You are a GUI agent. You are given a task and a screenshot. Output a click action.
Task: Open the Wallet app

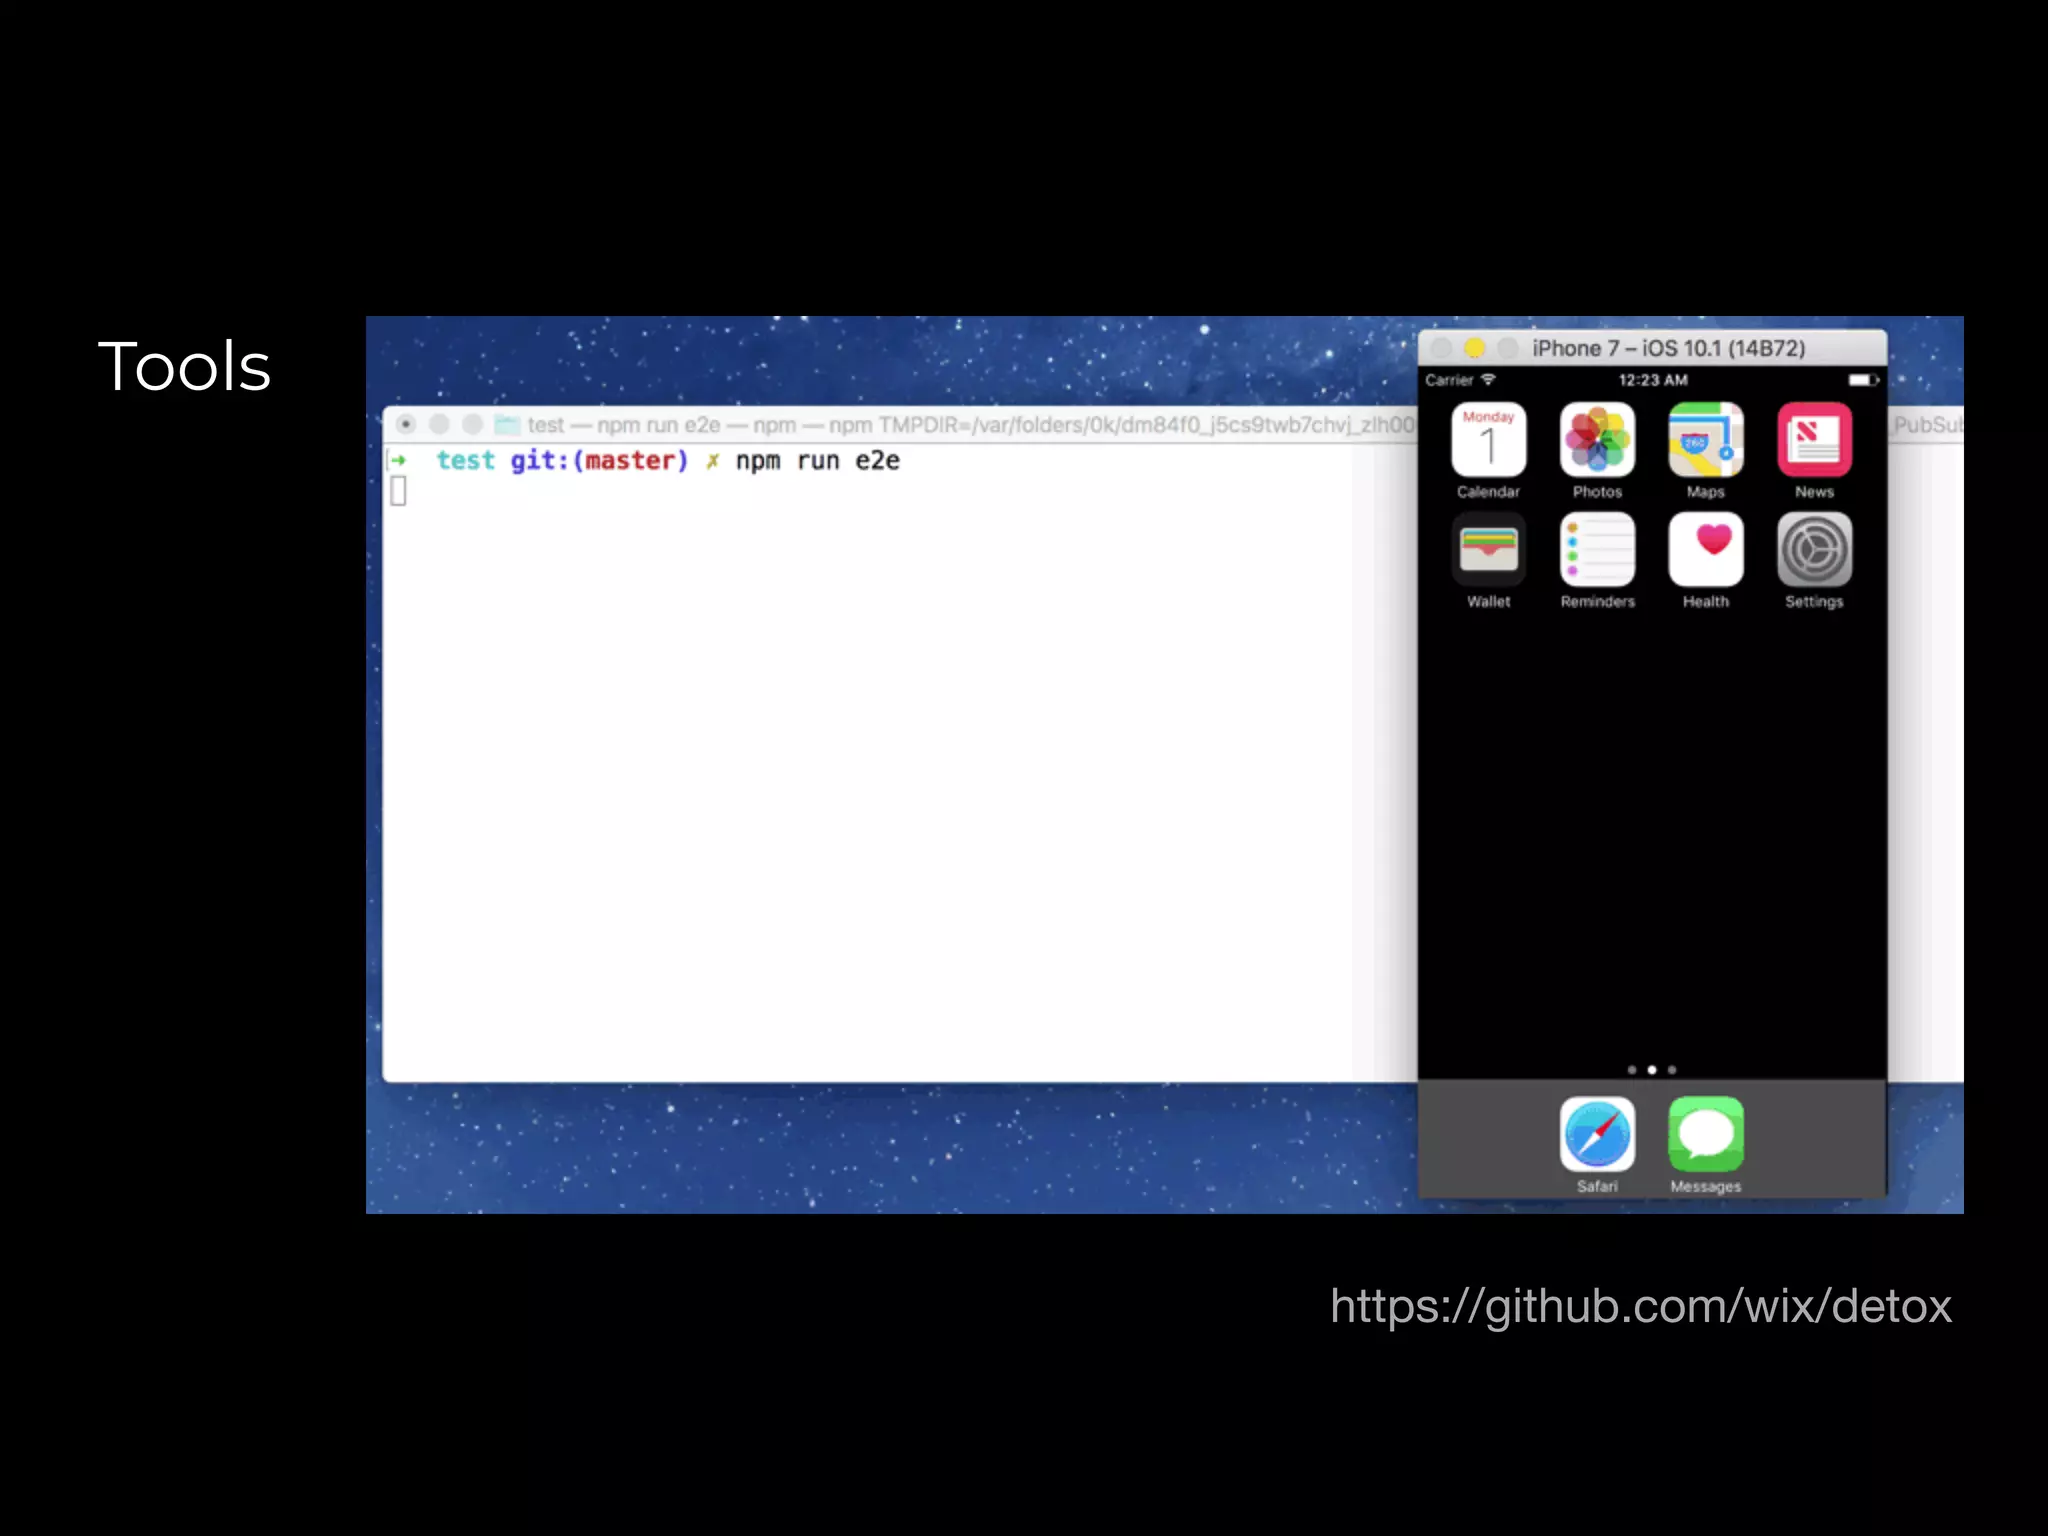pyautogui.click(x=1488, y=549)
